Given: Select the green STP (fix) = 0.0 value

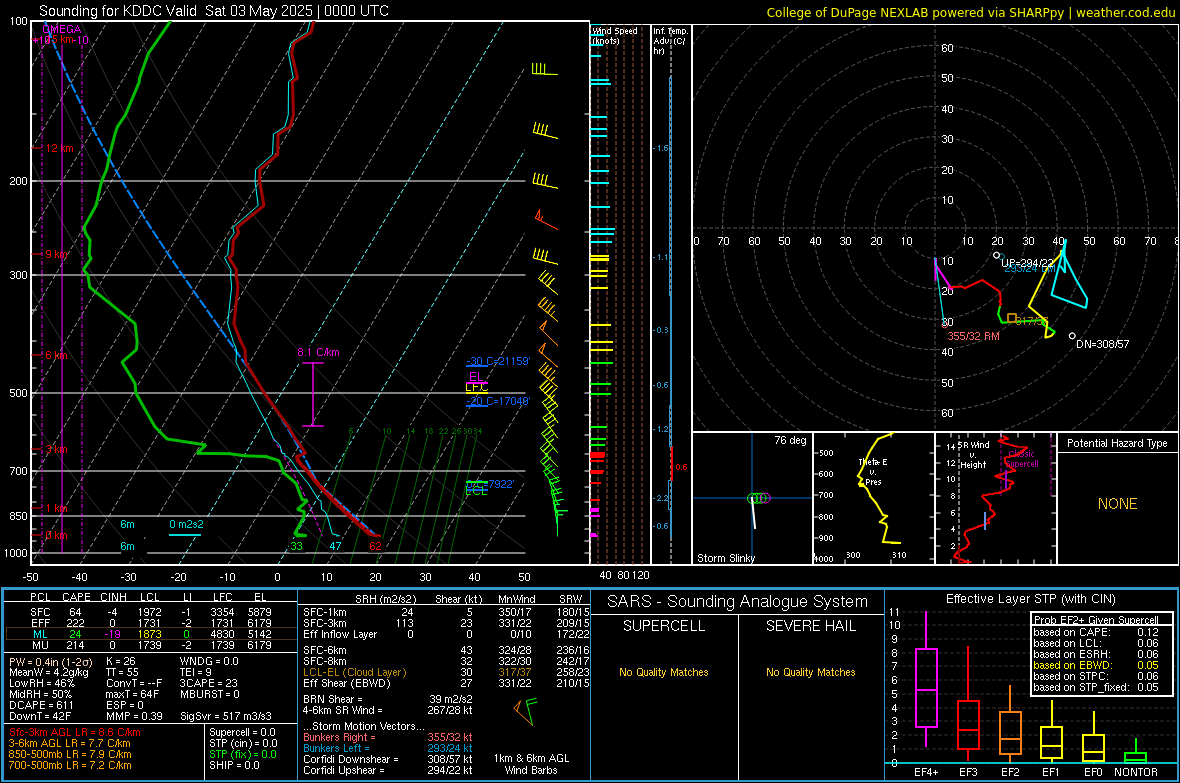Looking at the screenshot, I should coord(242,754).
